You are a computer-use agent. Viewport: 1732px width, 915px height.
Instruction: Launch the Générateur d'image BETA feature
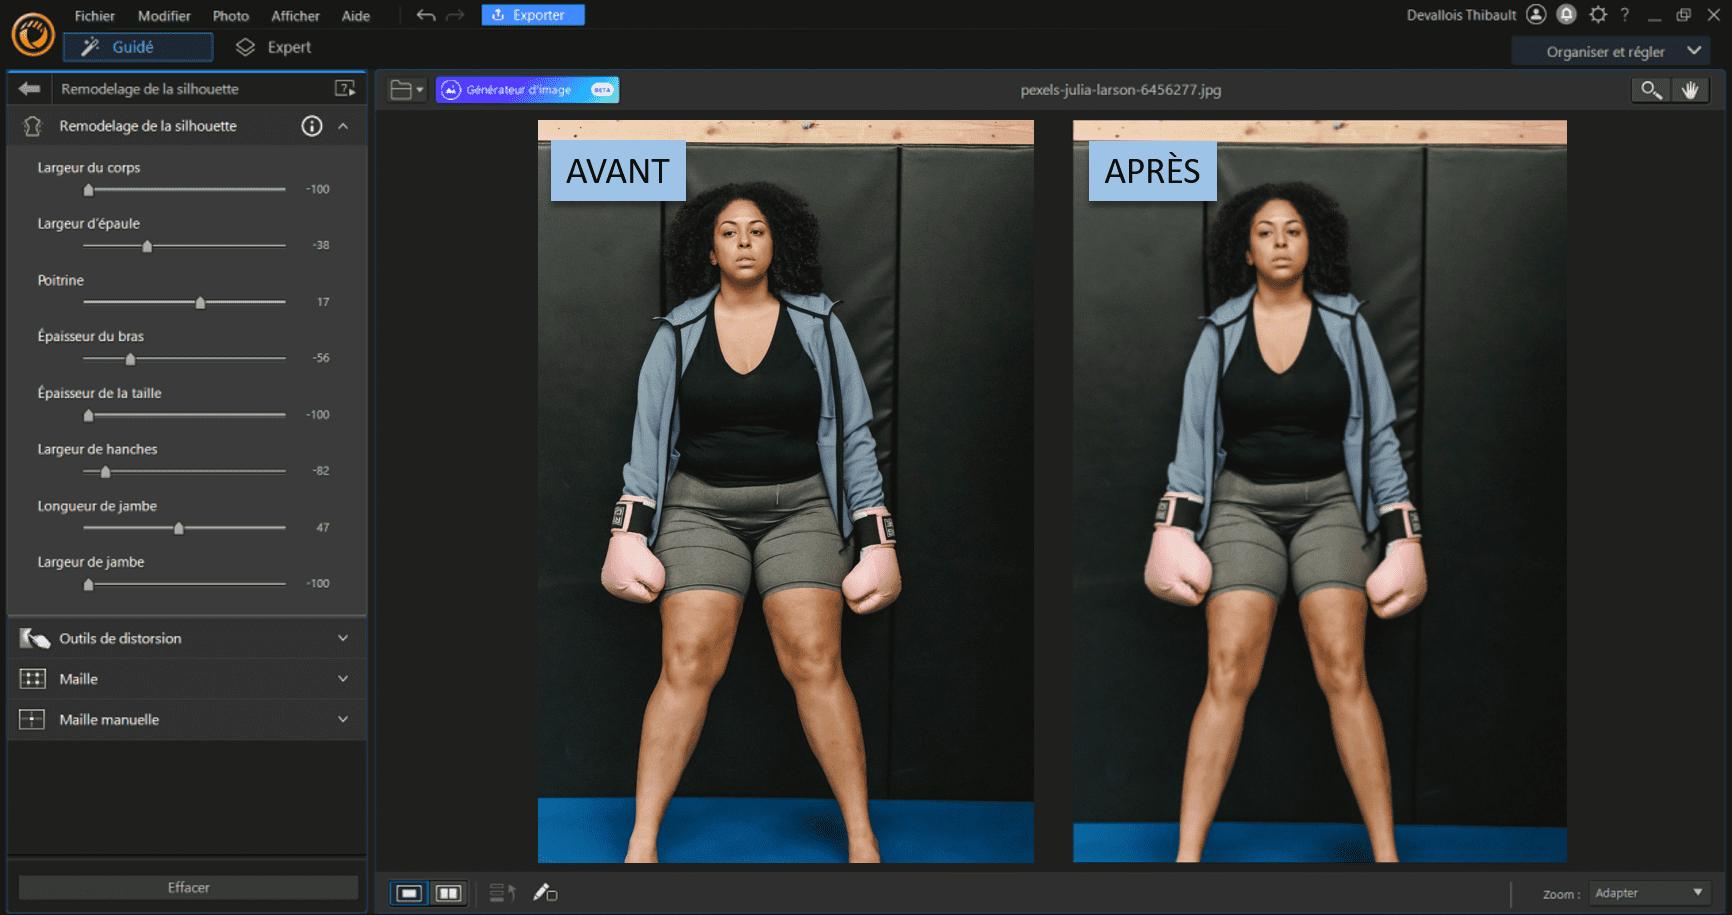click(x=525, y=89)
